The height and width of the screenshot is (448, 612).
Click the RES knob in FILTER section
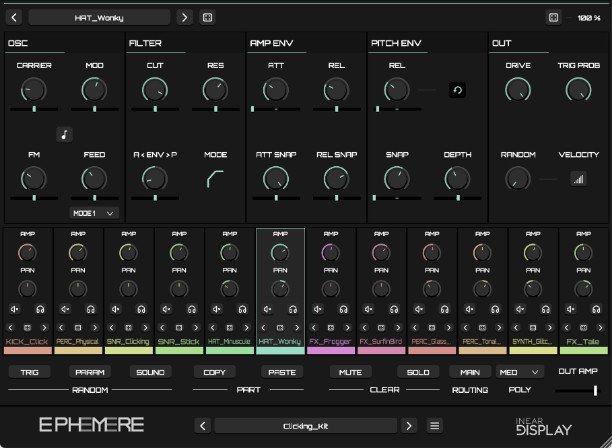(x=215, y=90)
